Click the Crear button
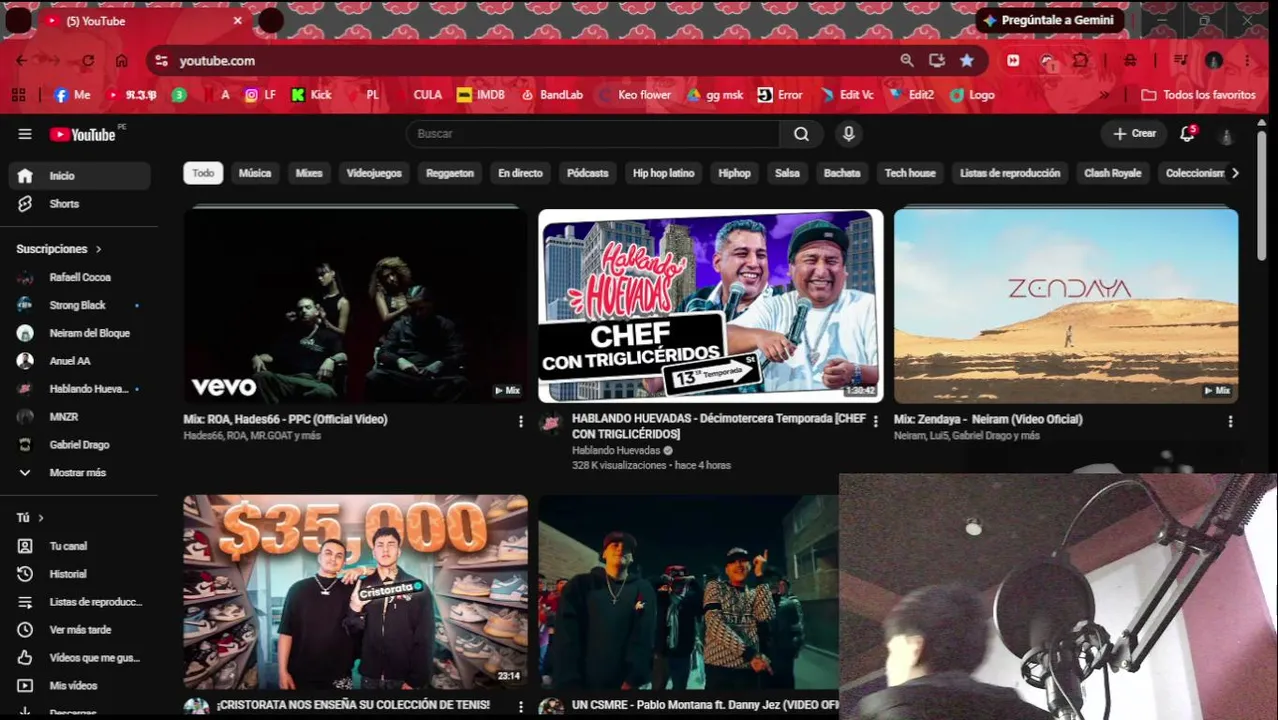Viewport: 1278px width, 720px height. pos(1134,134)
